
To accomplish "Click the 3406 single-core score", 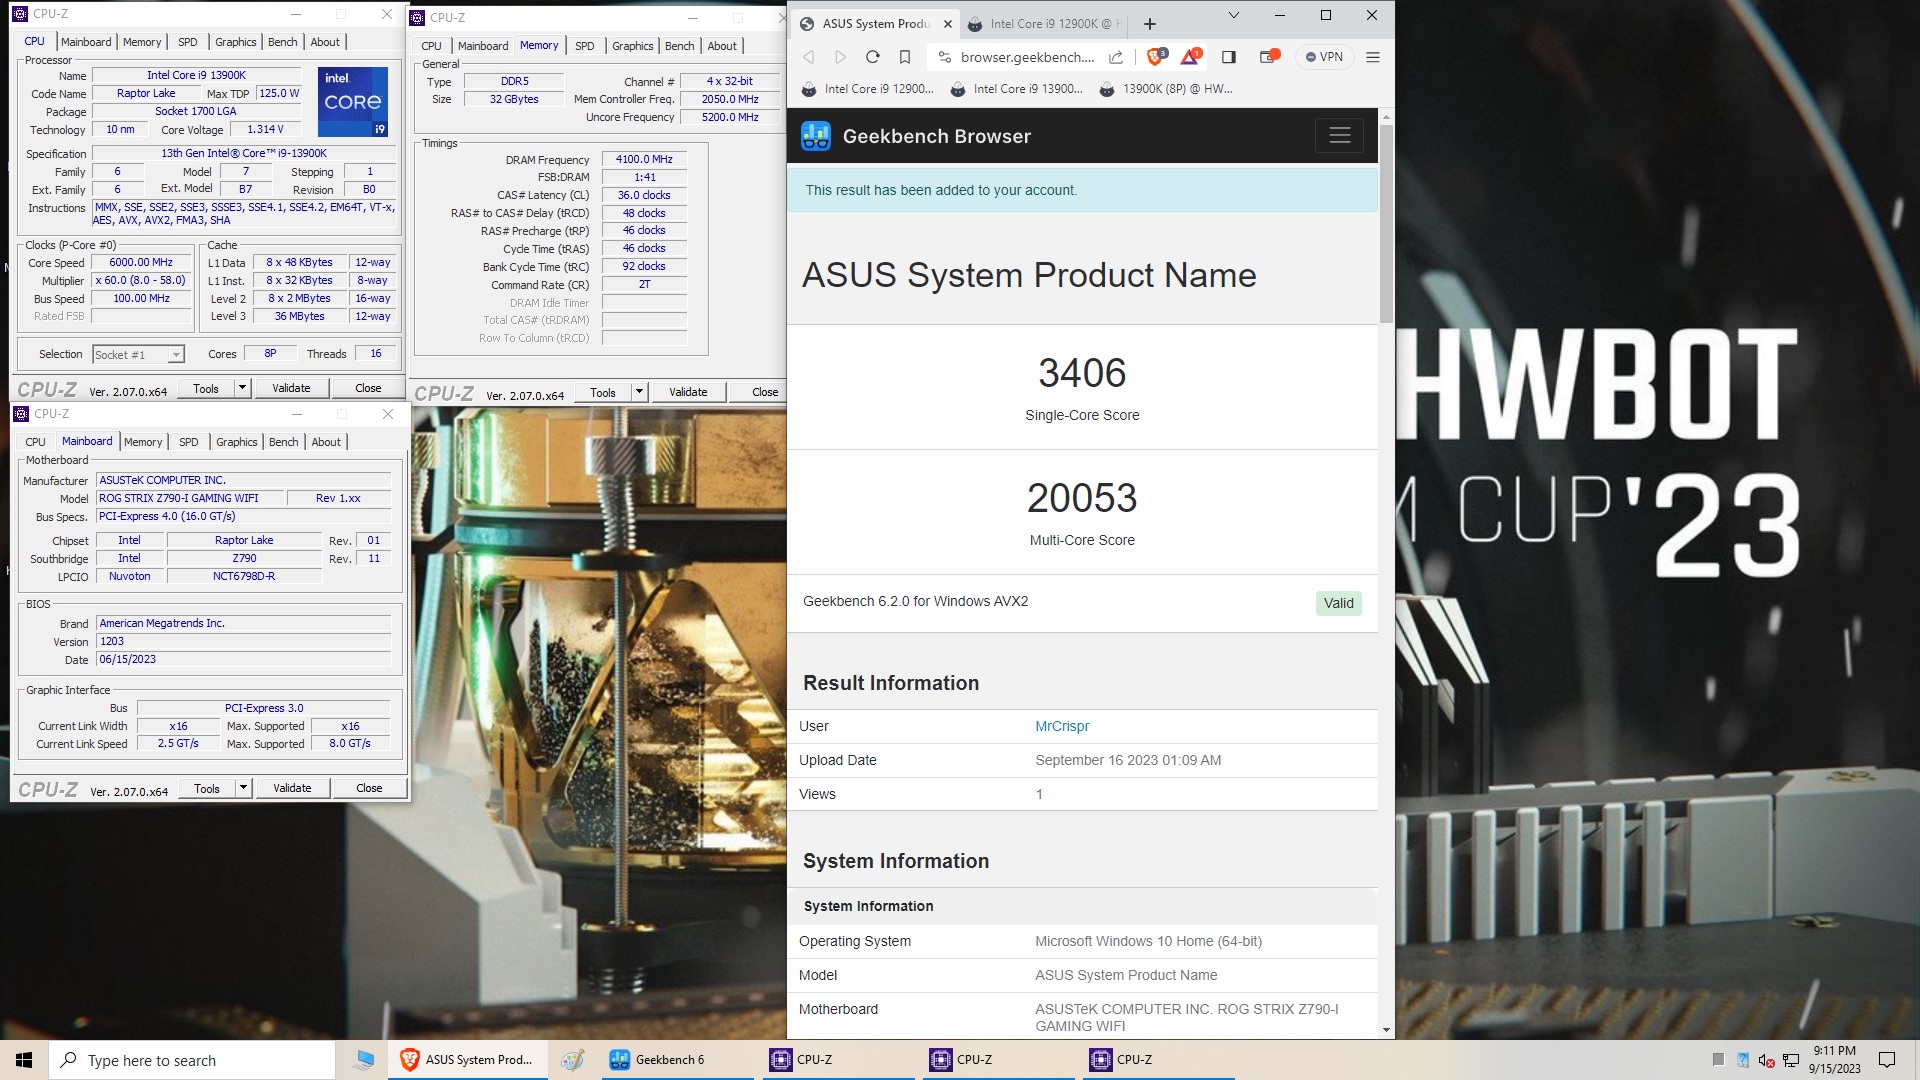I will point(1082,373).
